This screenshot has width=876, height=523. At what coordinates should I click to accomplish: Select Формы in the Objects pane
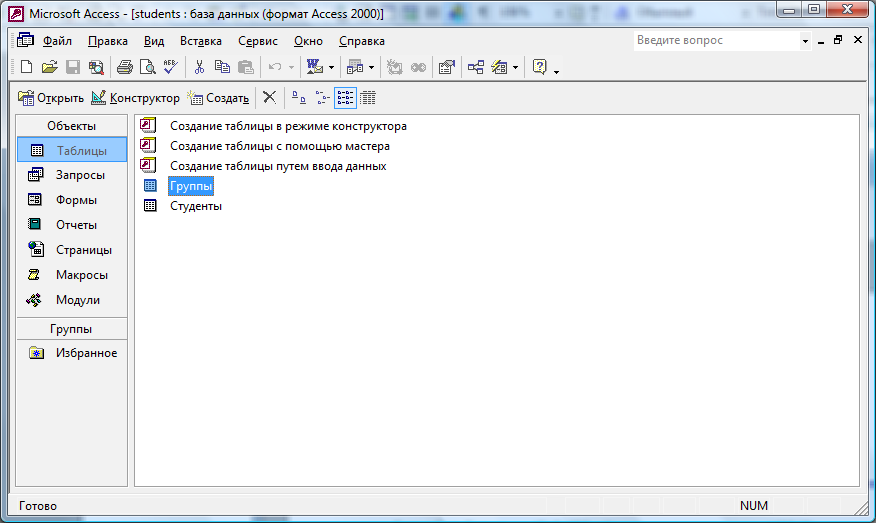click(72, 199)
